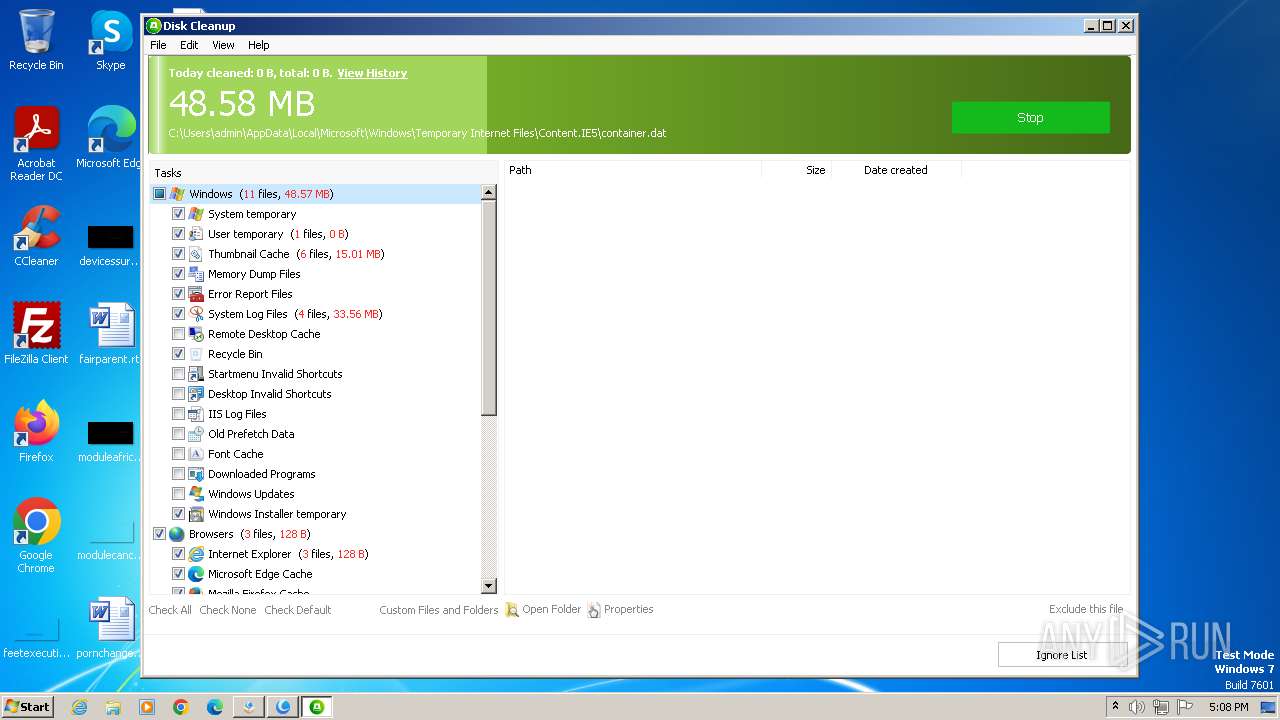Sort by Date created column header
Image resolution: width=1280 pixels, height=720 pixels.
coord(896,170)
